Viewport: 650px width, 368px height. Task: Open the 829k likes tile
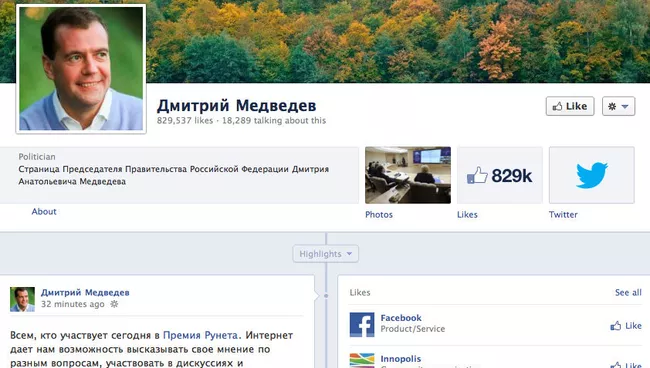pyautogui.click(x=500, y=175)
